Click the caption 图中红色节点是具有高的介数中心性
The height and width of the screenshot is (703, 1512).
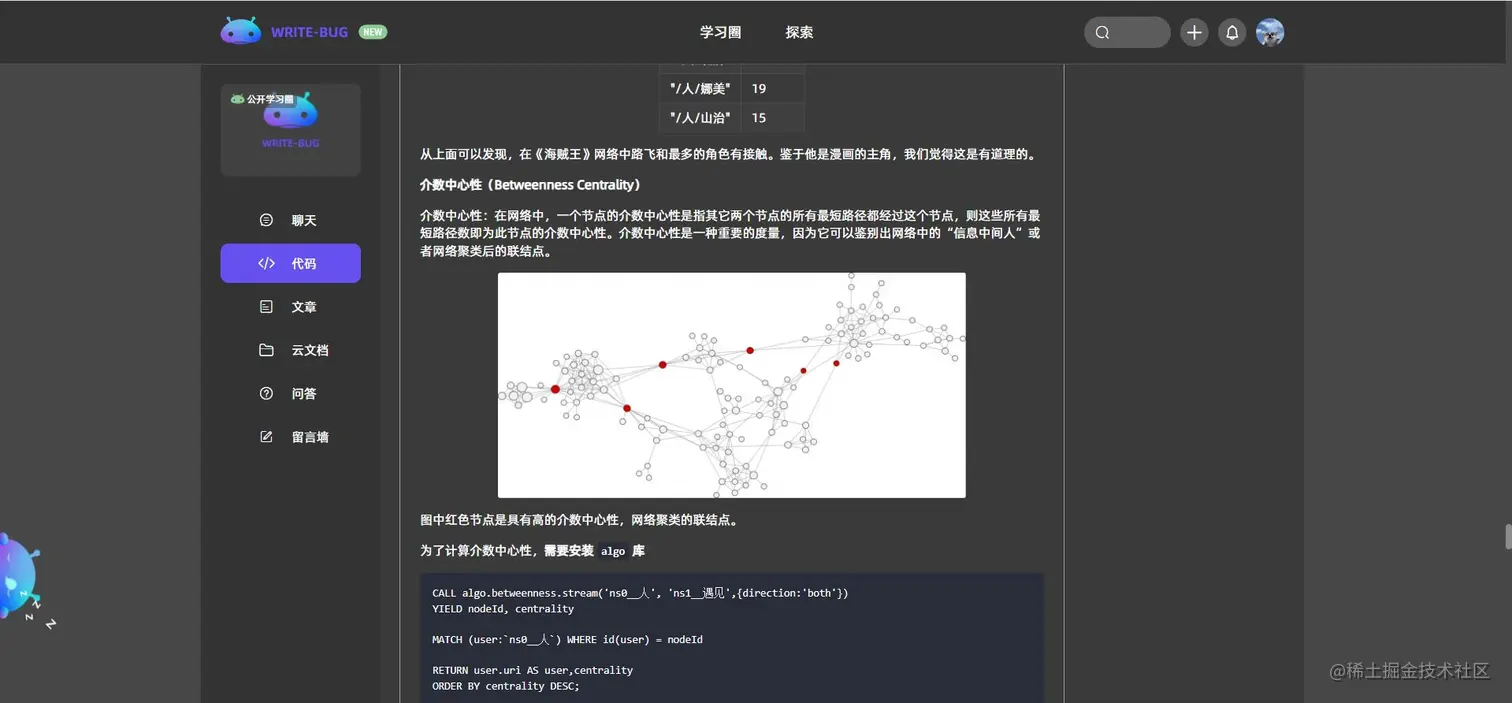579,520
